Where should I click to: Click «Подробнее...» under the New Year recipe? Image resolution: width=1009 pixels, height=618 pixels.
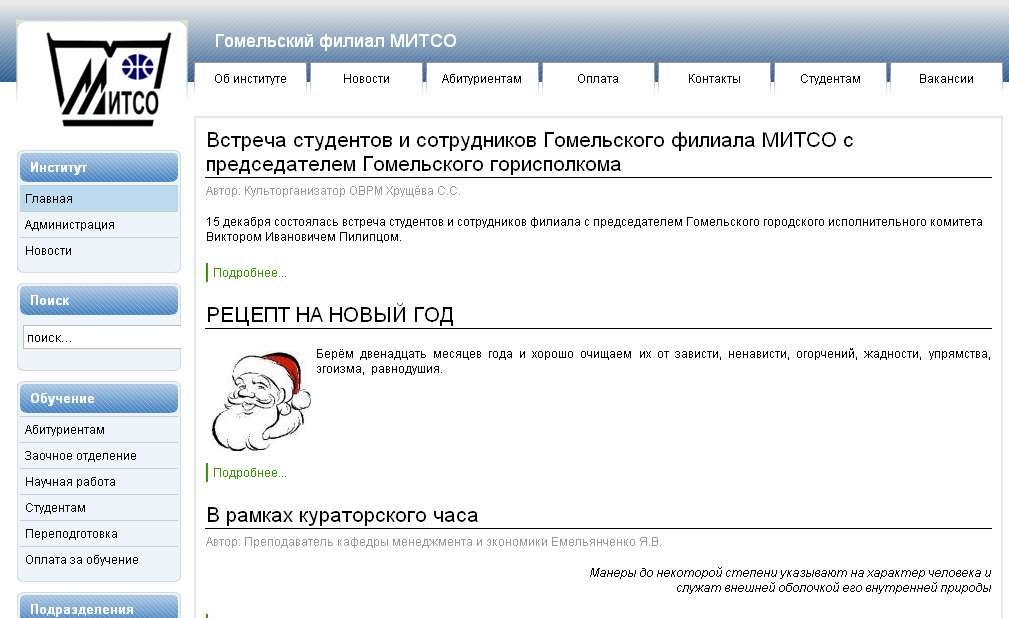[250, 473]
